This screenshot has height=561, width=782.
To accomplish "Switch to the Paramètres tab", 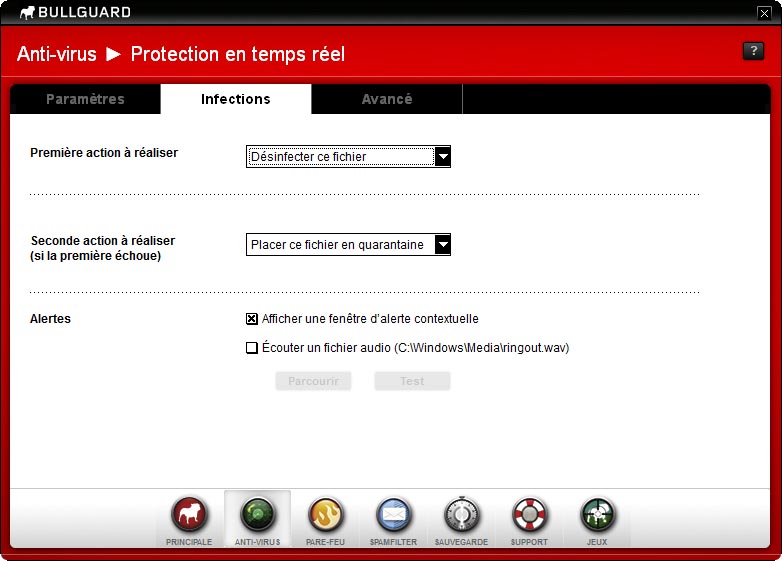I will (85, 99).
